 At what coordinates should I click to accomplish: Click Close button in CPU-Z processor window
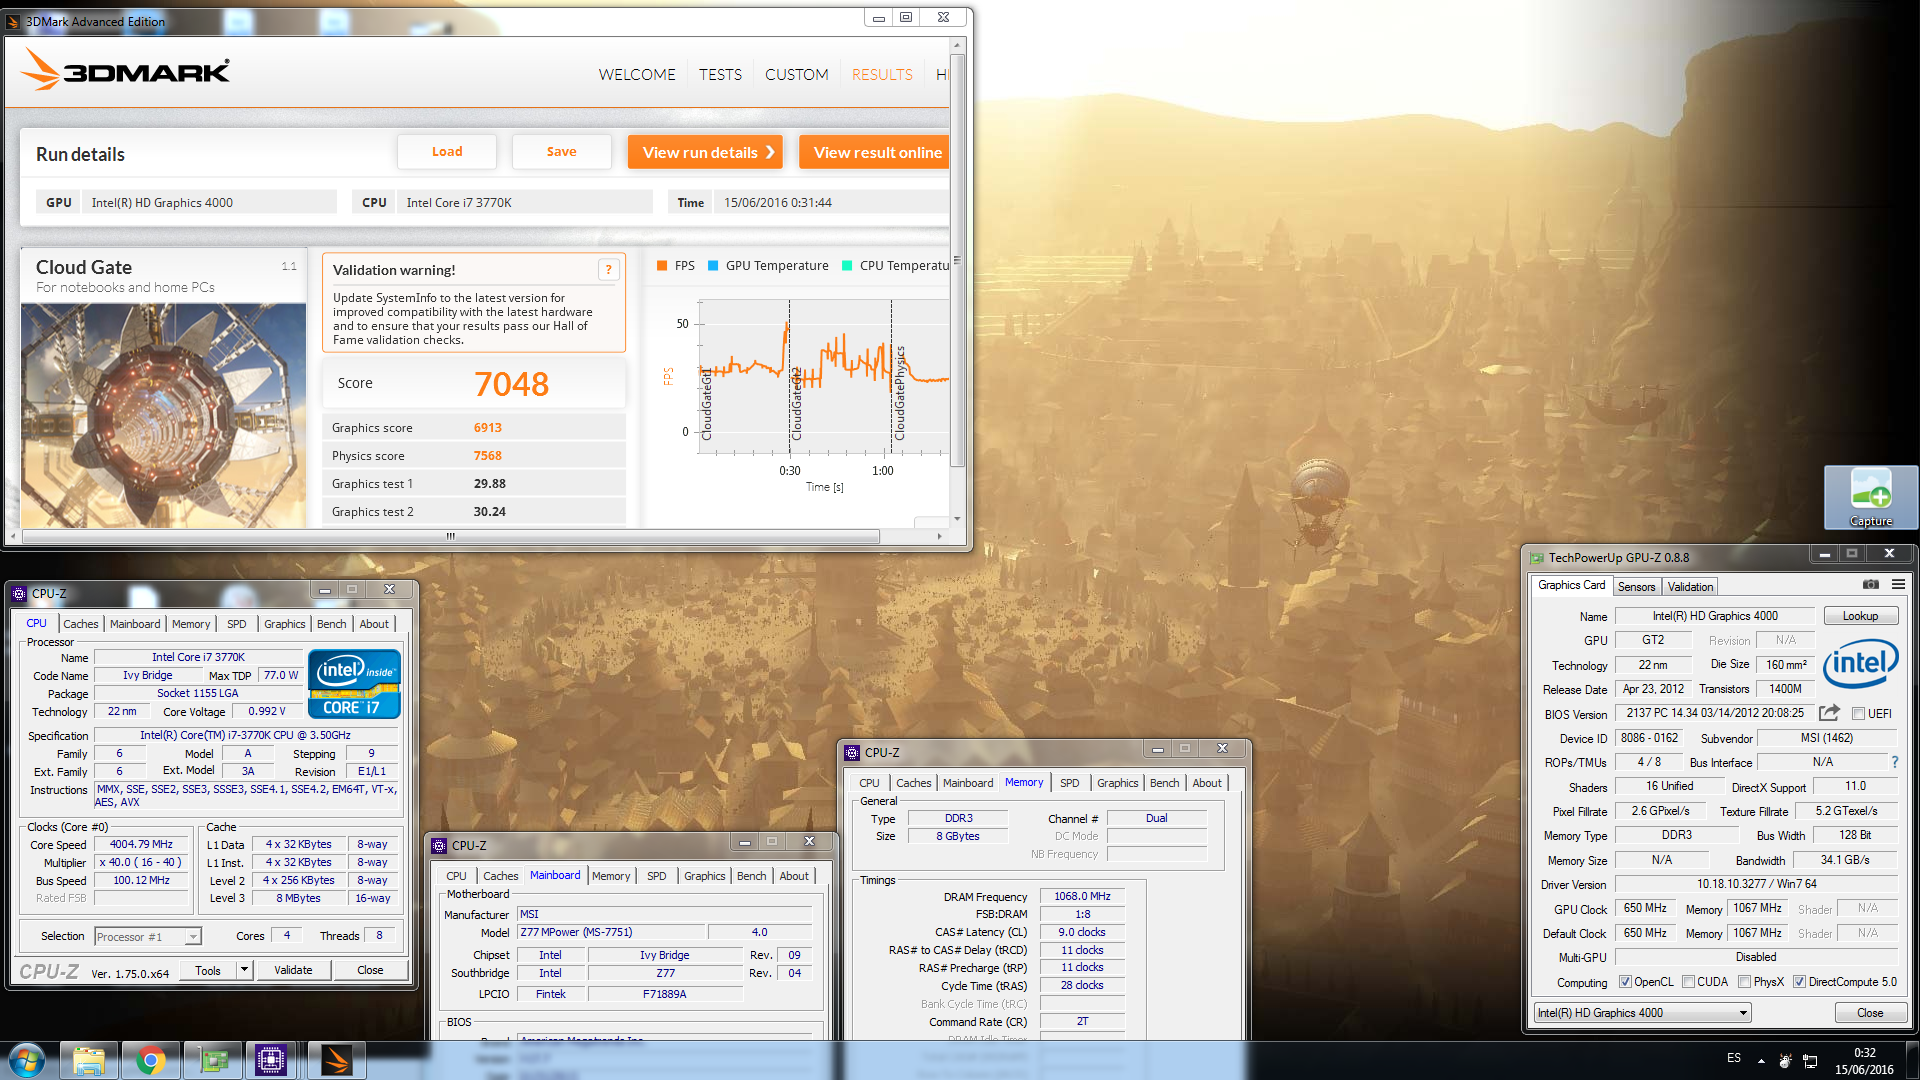pyautogui.click(x=370, y=970)
